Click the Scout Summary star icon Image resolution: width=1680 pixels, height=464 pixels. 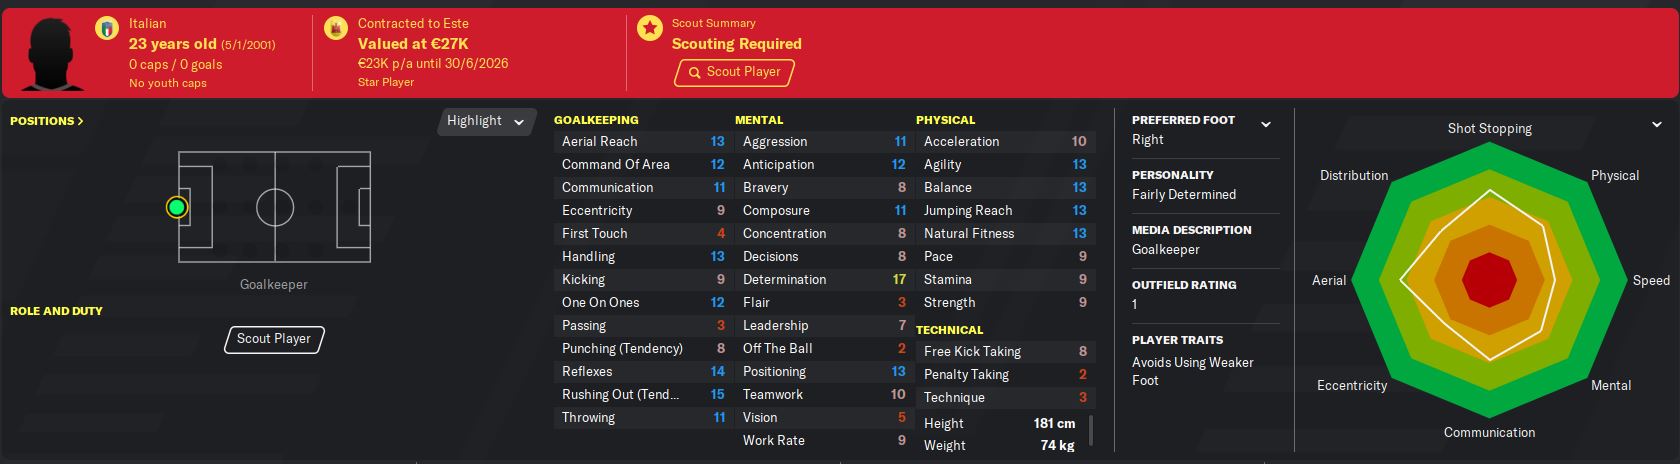[650, 29]
